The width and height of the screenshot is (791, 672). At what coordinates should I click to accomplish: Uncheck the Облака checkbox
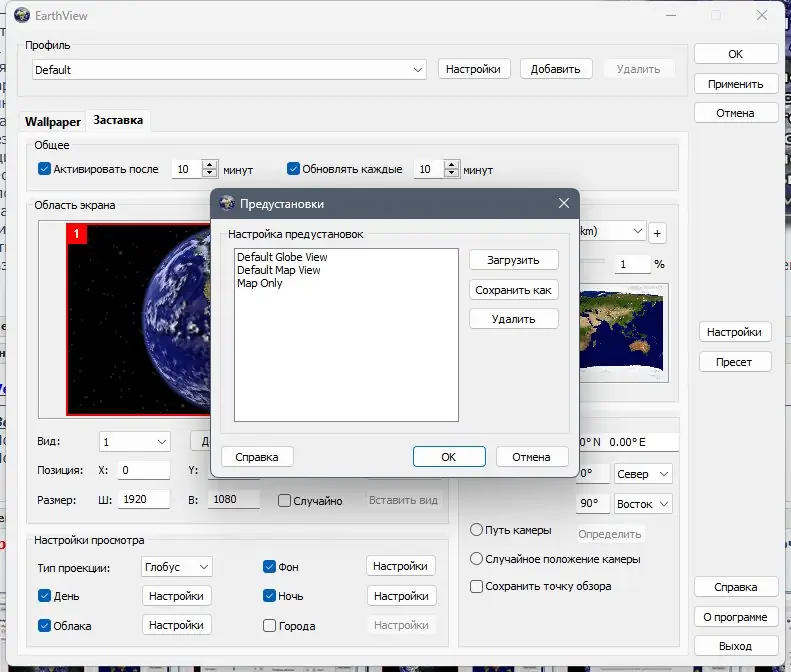(44, 626)
